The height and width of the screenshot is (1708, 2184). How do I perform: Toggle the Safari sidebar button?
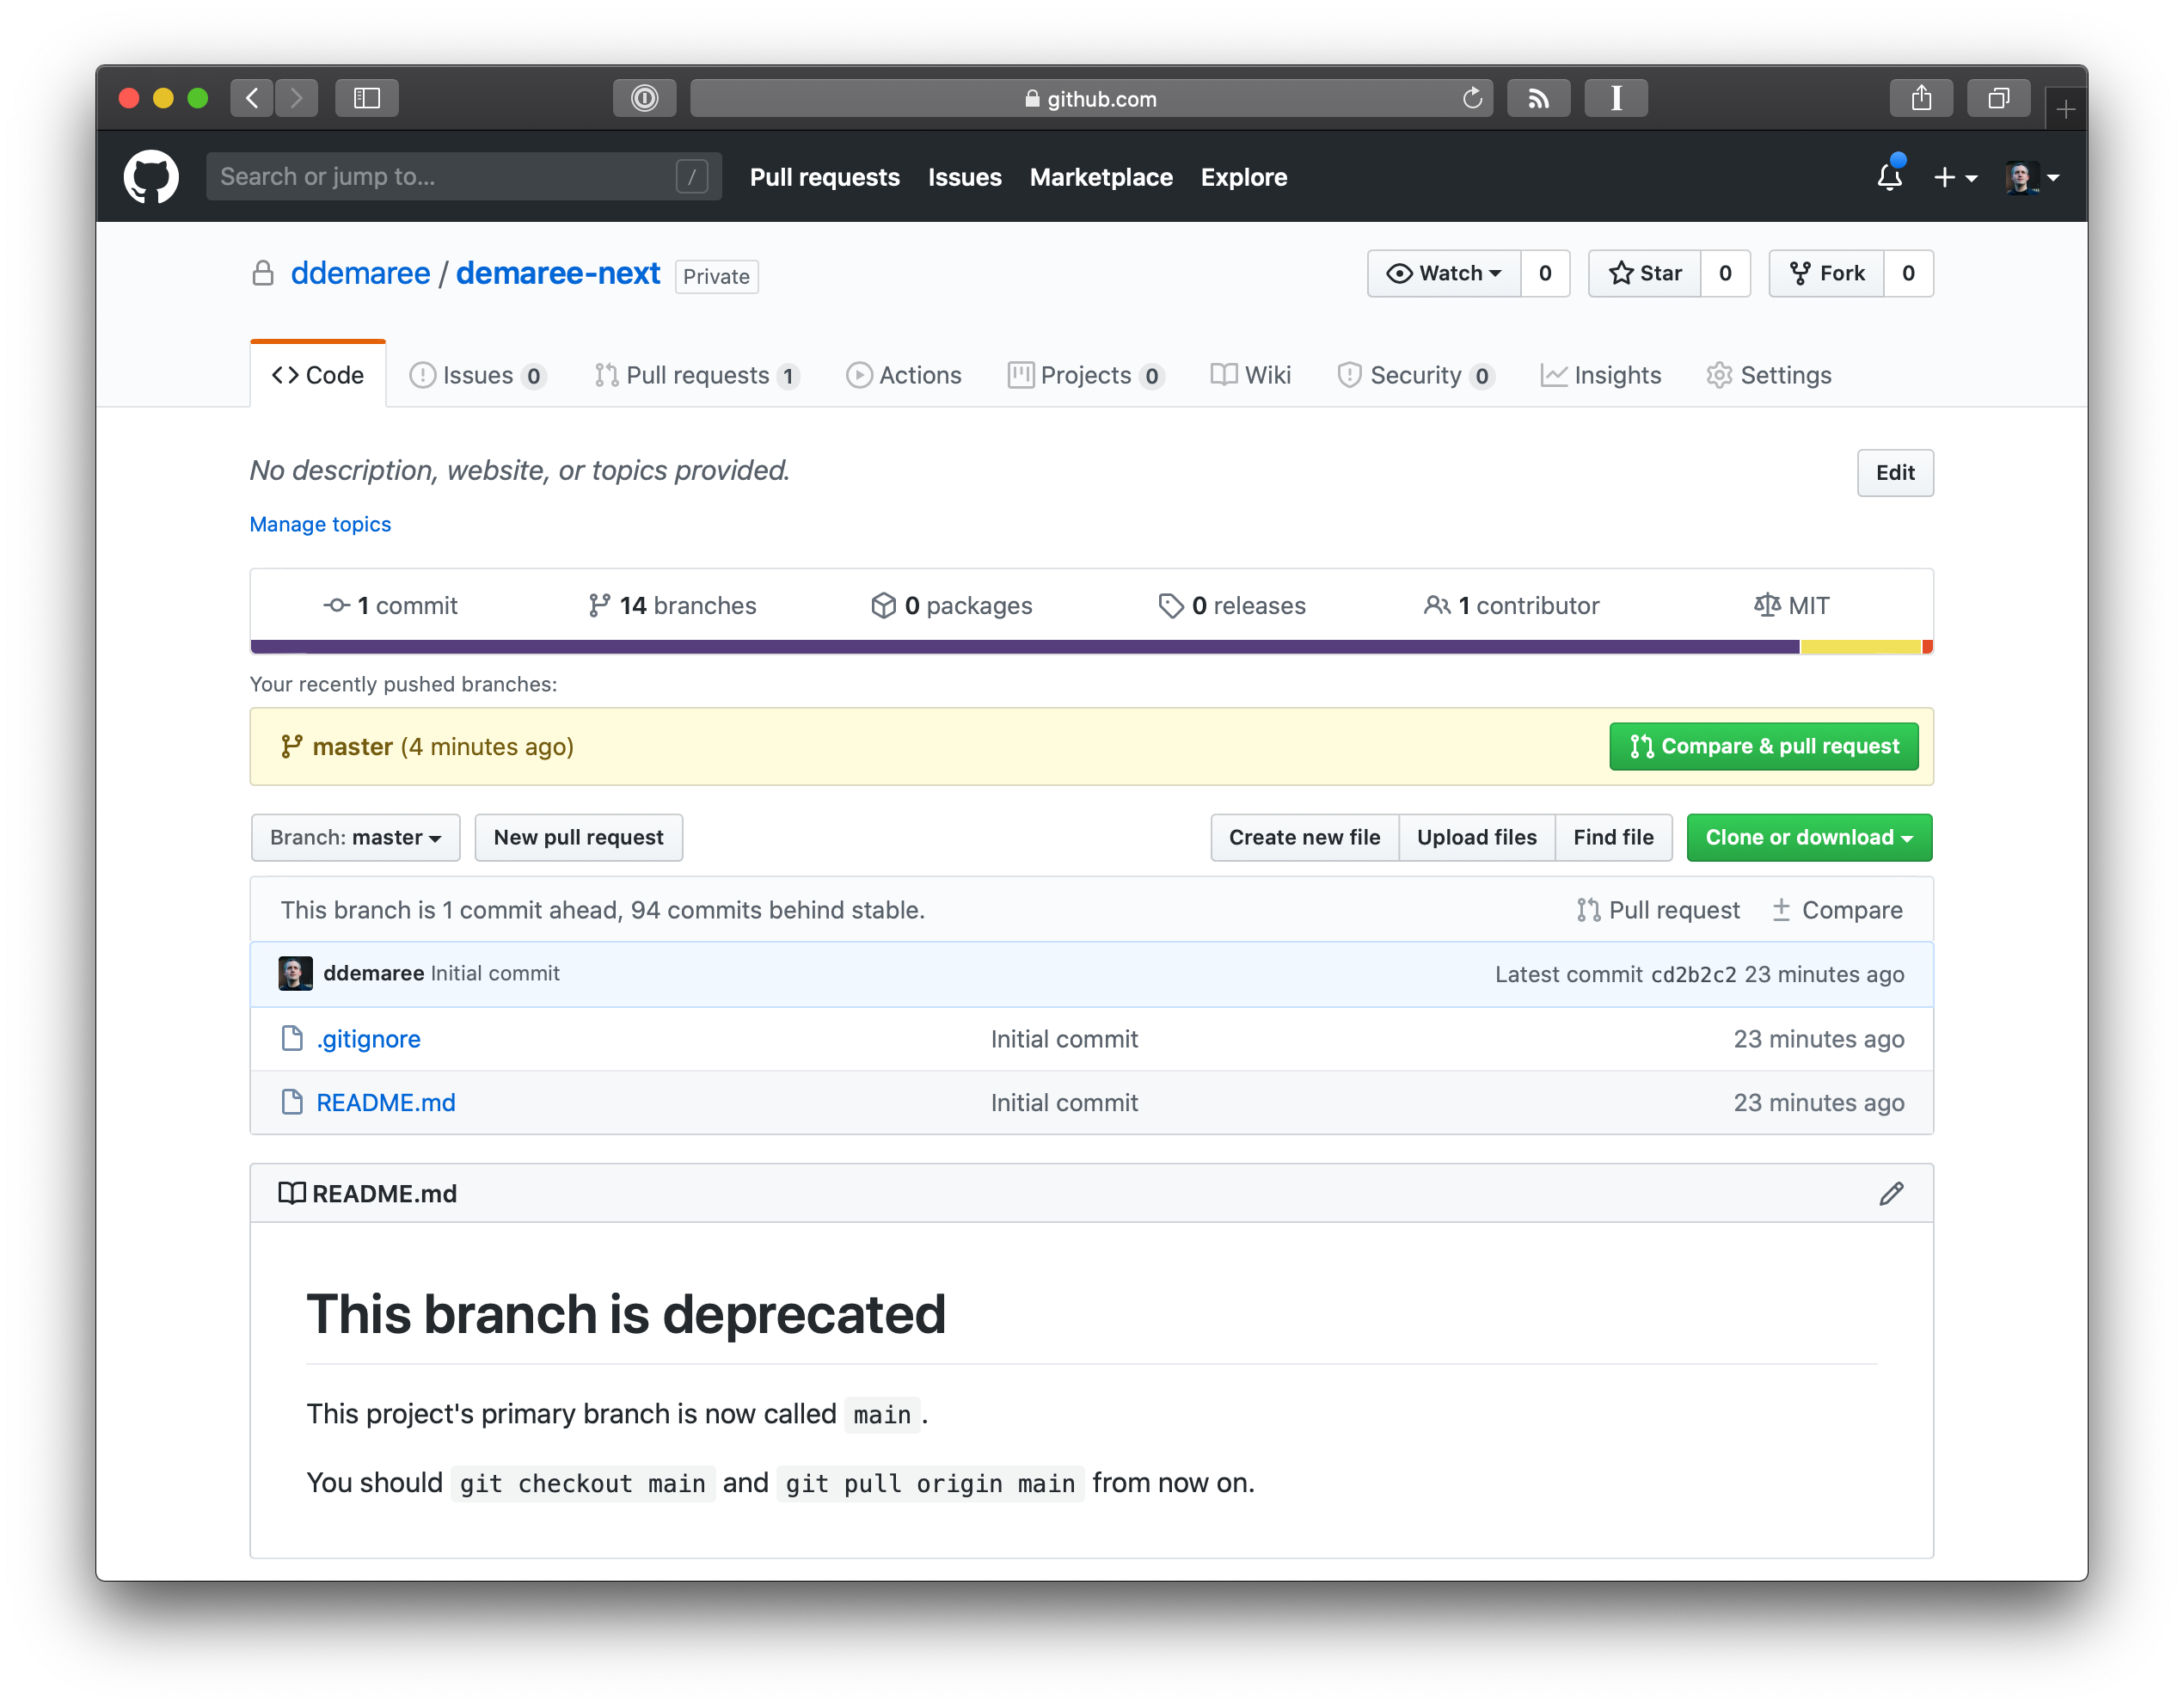pos(367,98)
